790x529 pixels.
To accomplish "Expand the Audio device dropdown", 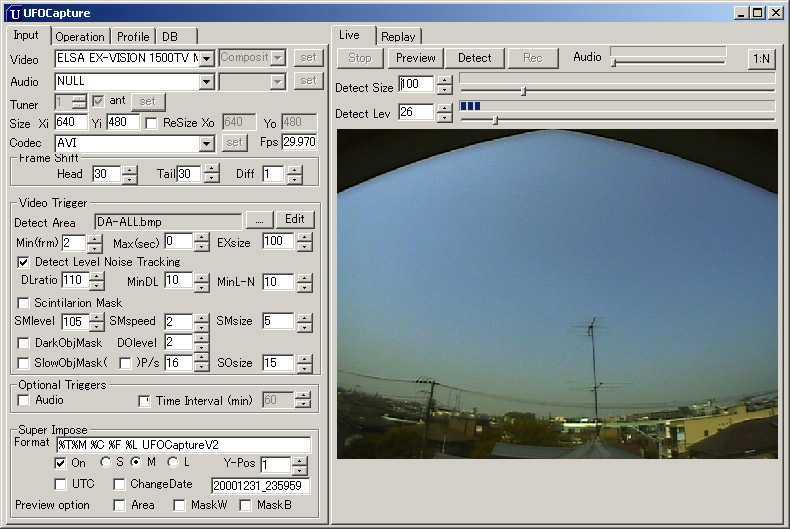I will point(206,82).
